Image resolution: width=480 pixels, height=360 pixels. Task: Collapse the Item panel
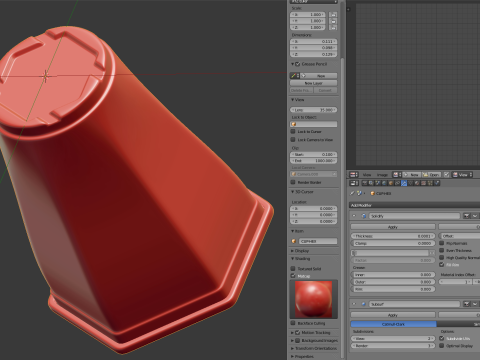pos(293,231)
